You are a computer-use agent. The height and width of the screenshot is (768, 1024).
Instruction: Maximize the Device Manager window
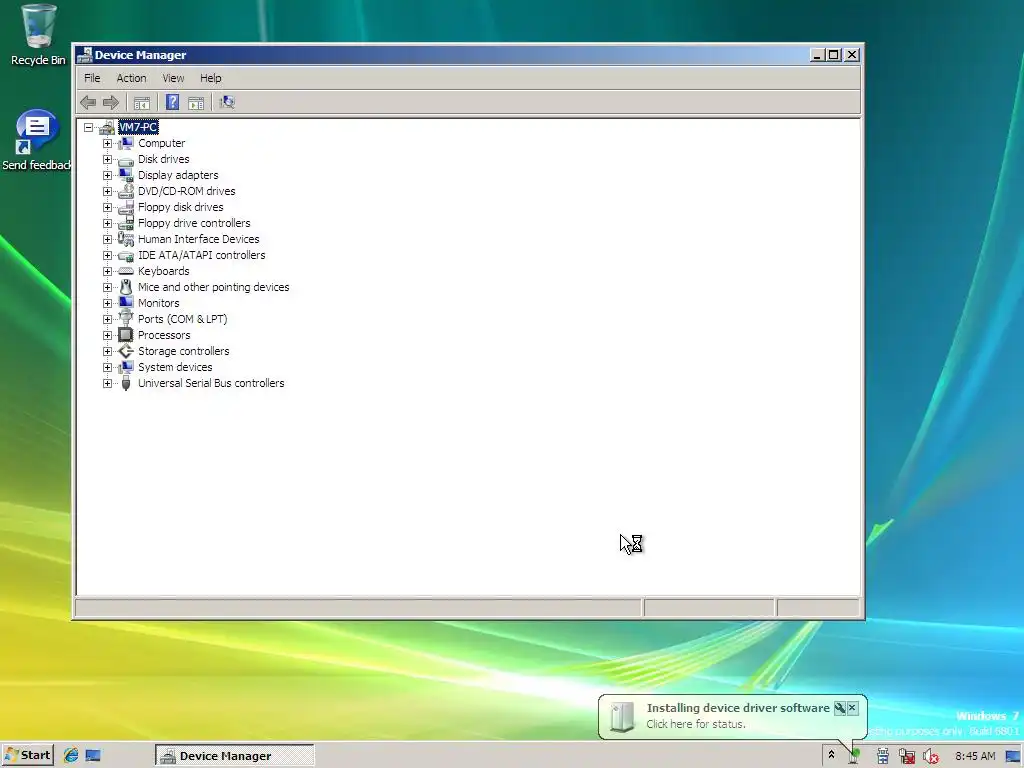[834, 55]
